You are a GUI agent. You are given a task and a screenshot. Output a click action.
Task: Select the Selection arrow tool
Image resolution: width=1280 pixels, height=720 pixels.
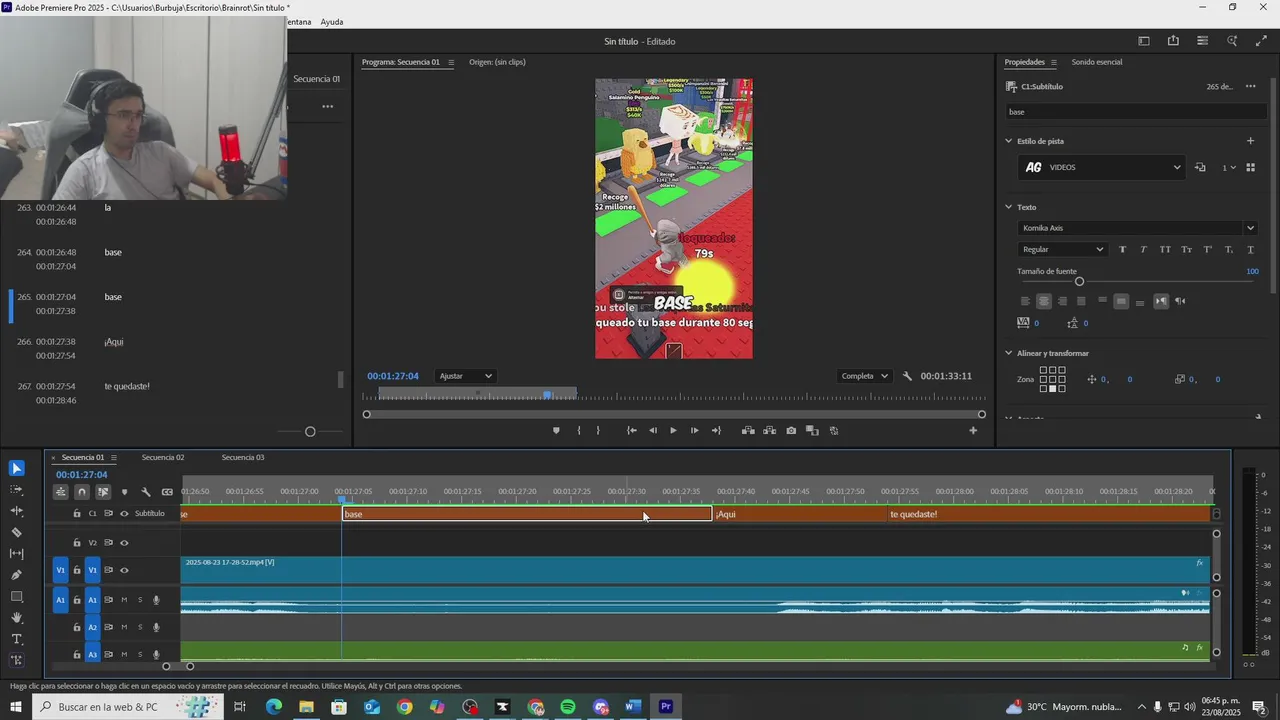(16, 468)
